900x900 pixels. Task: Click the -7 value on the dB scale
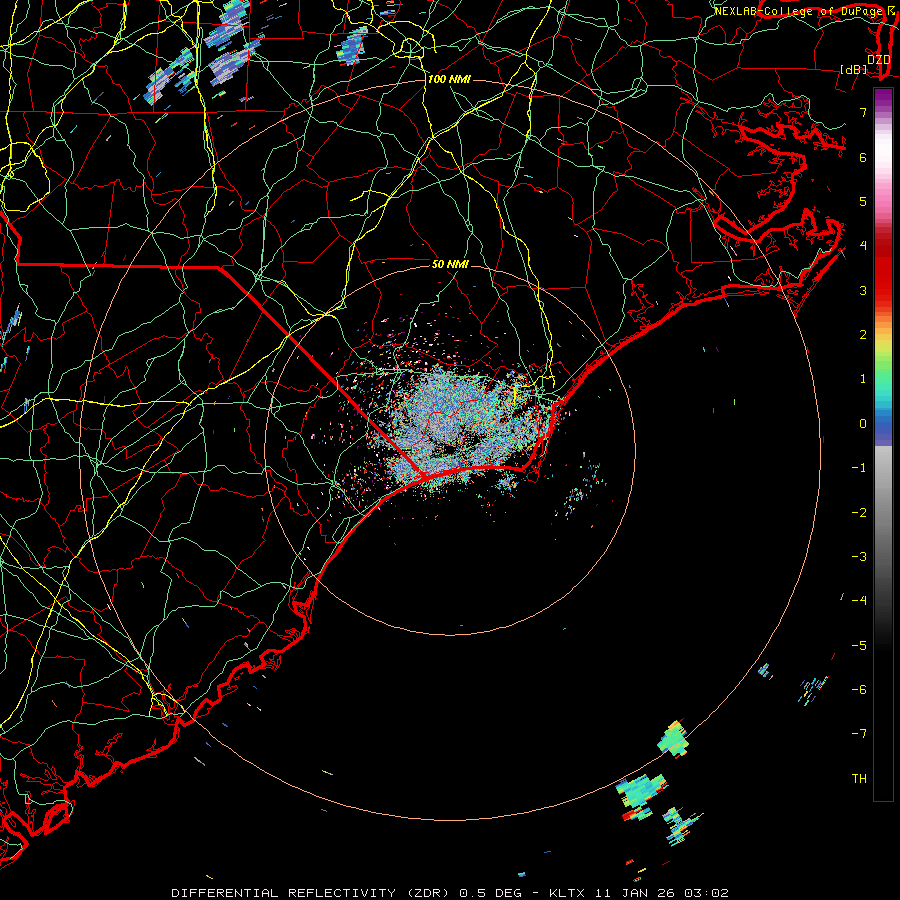(x=859, y=734)
